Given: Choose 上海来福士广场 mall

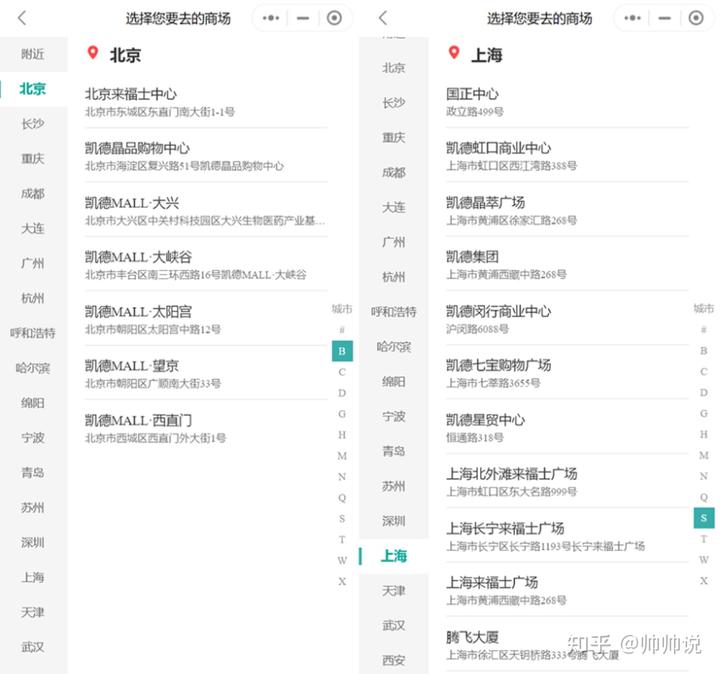Looking at the screenshot, I should click(568, 590).
